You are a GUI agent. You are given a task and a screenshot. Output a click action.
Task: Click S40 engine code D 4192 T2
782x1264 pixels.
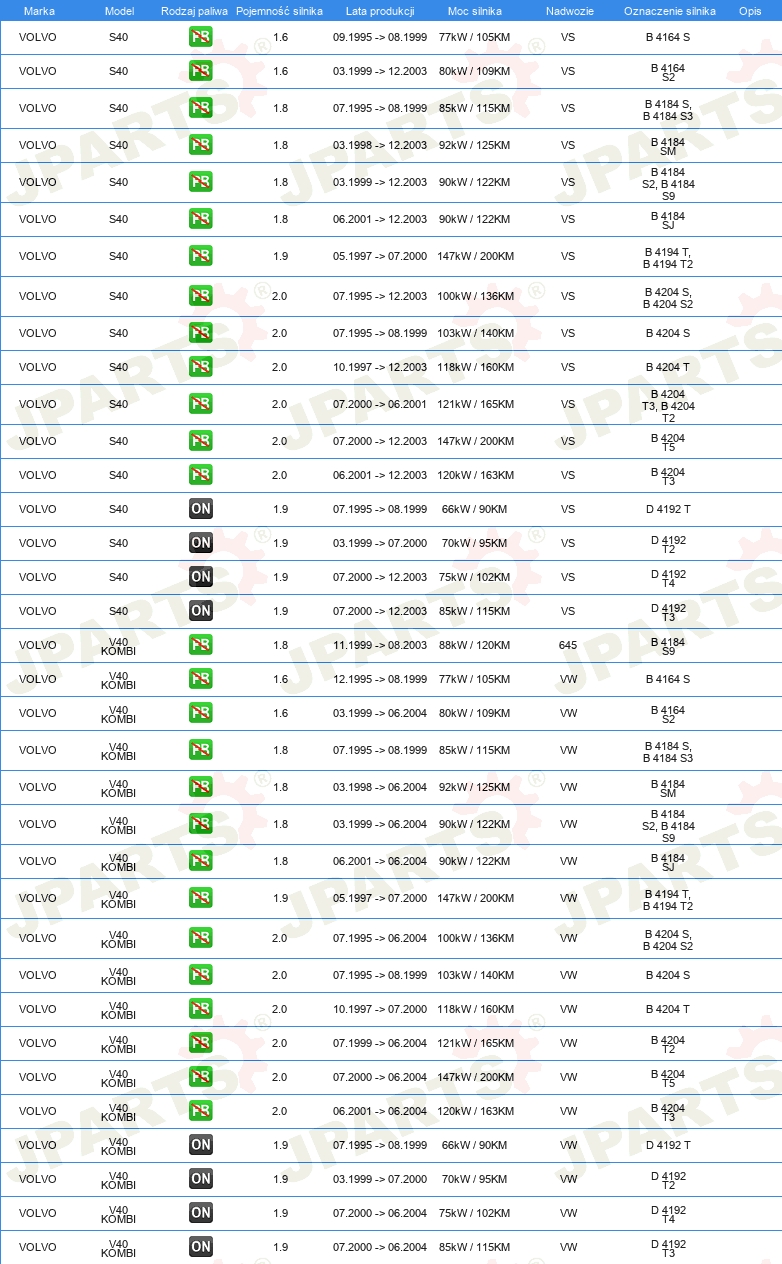pos(668,543)
